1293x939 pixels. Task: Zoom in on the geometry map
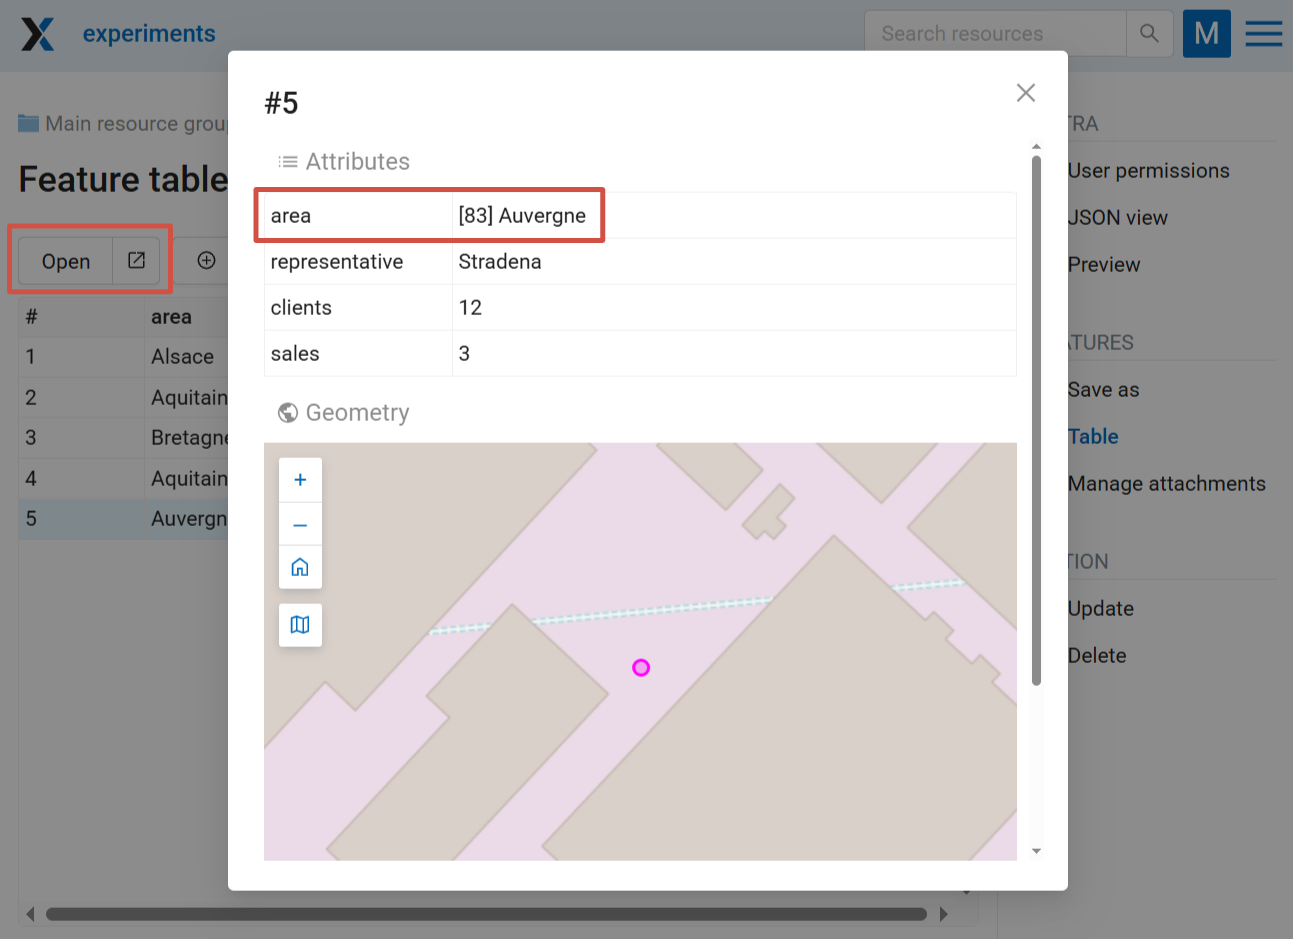(300, 480)
